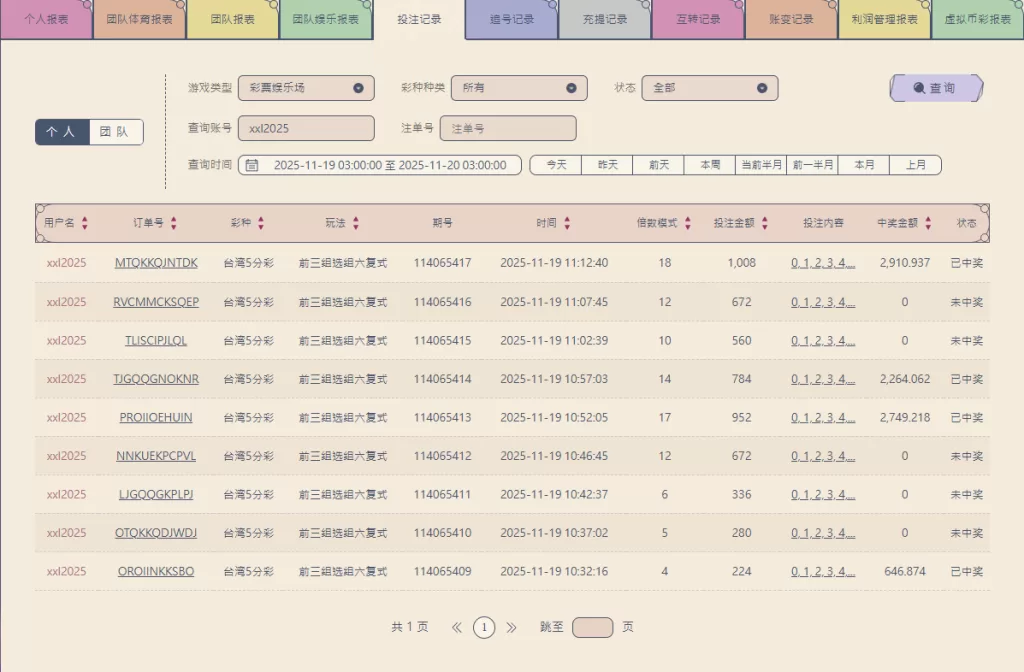The height and width of the screenshot is (672, 1024).
Task: Open the 游戏类型 dropdown
Action: [306, 88]
